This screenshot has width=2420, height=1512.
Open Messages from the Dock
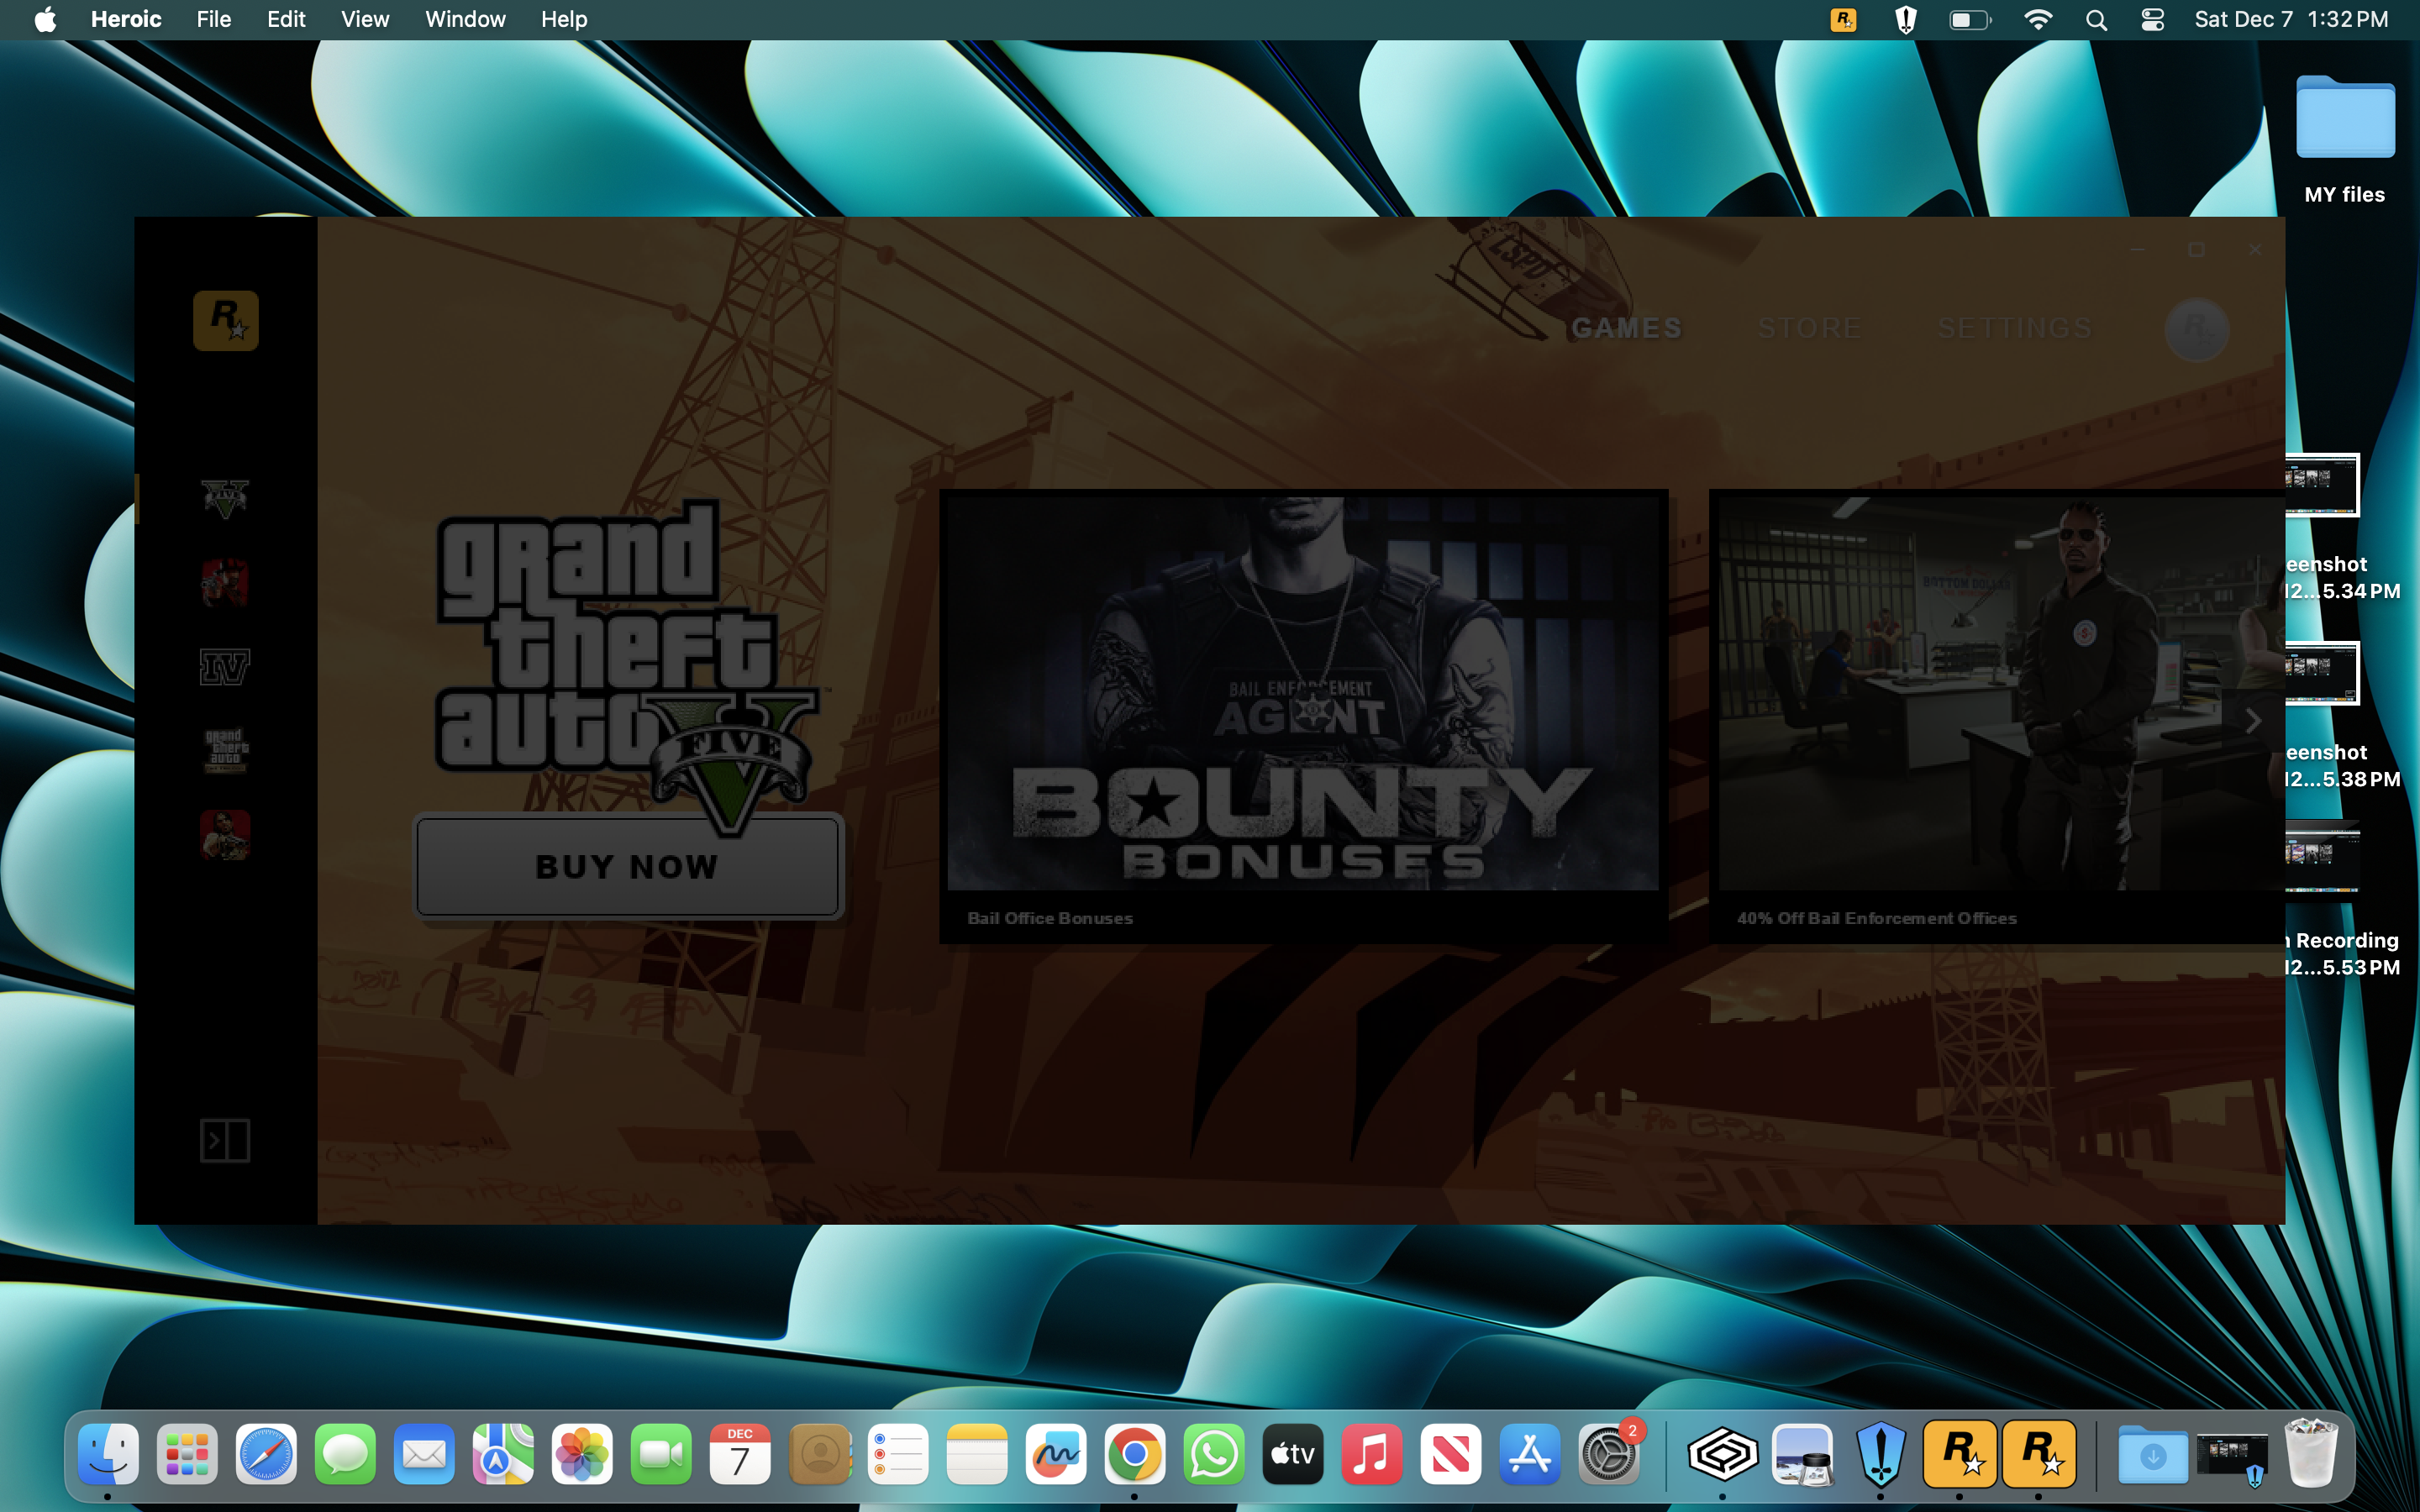[345, 1454]
